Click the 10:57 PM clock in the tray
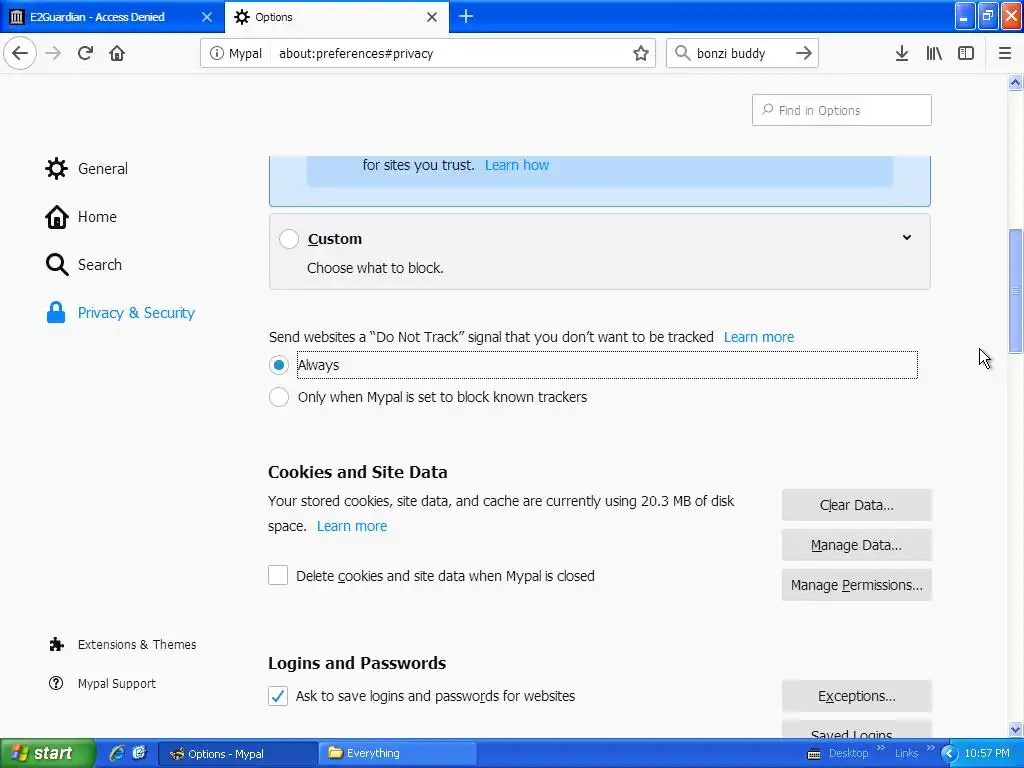The width and height of the screenshot is (1024, 768). [x=987, y=754]
